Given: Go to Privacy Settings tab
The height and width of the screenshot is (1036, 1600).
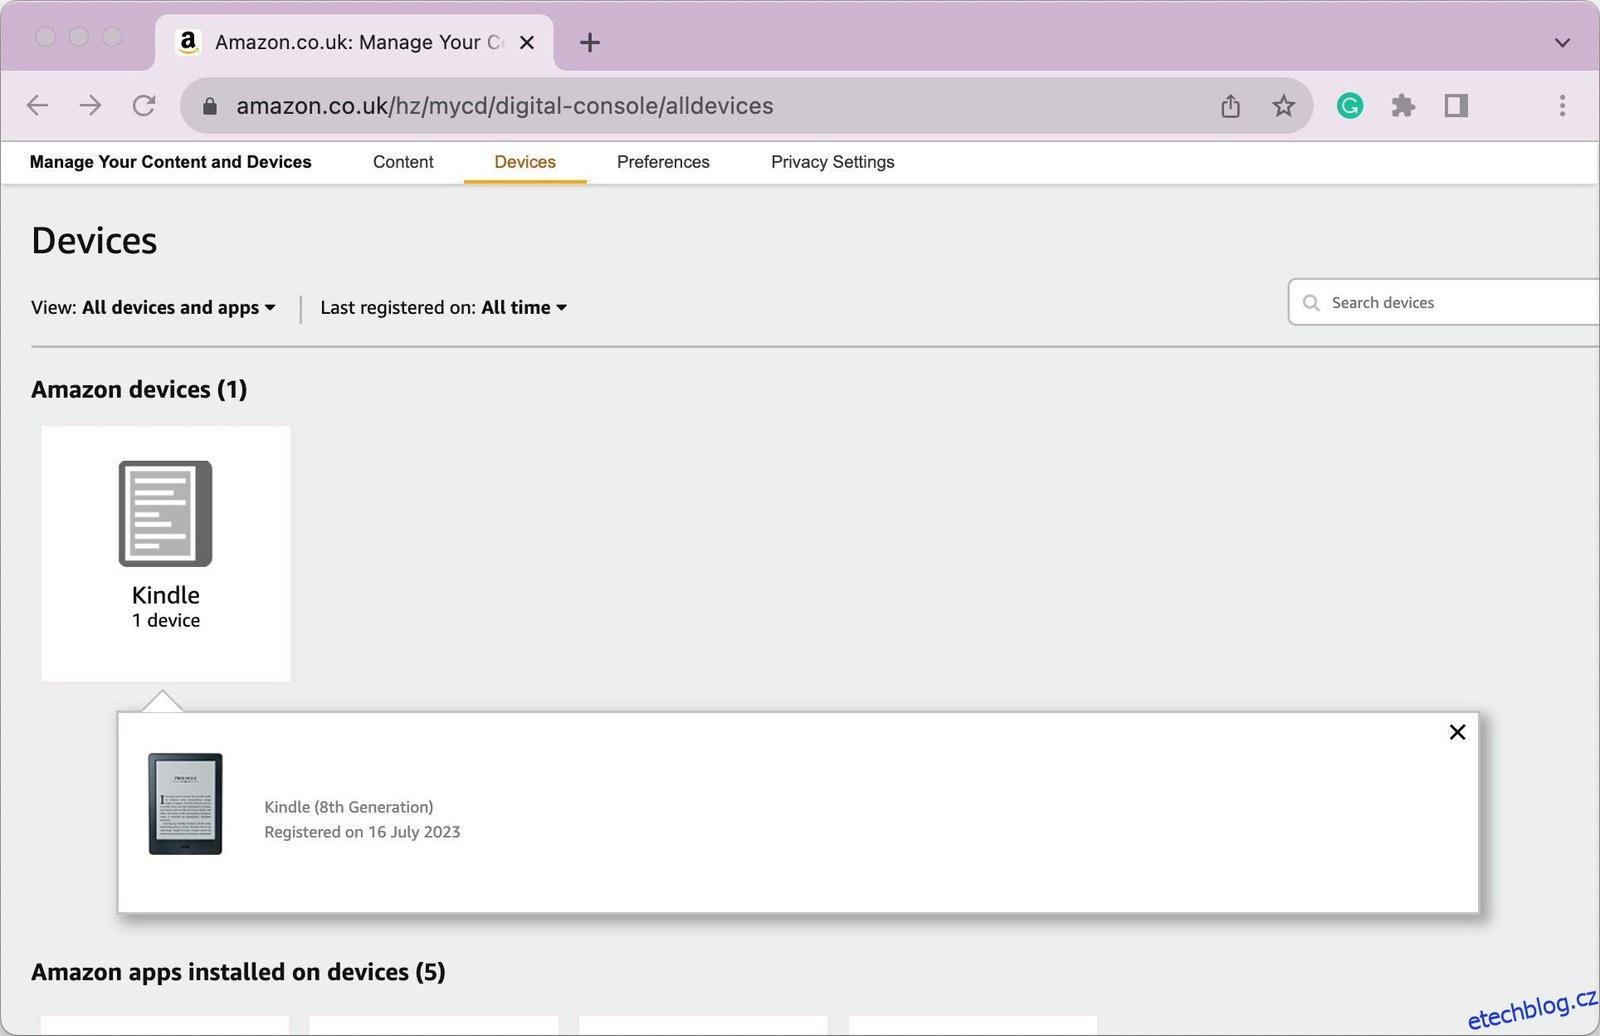Looking at the screenshot, I should 832,162.
